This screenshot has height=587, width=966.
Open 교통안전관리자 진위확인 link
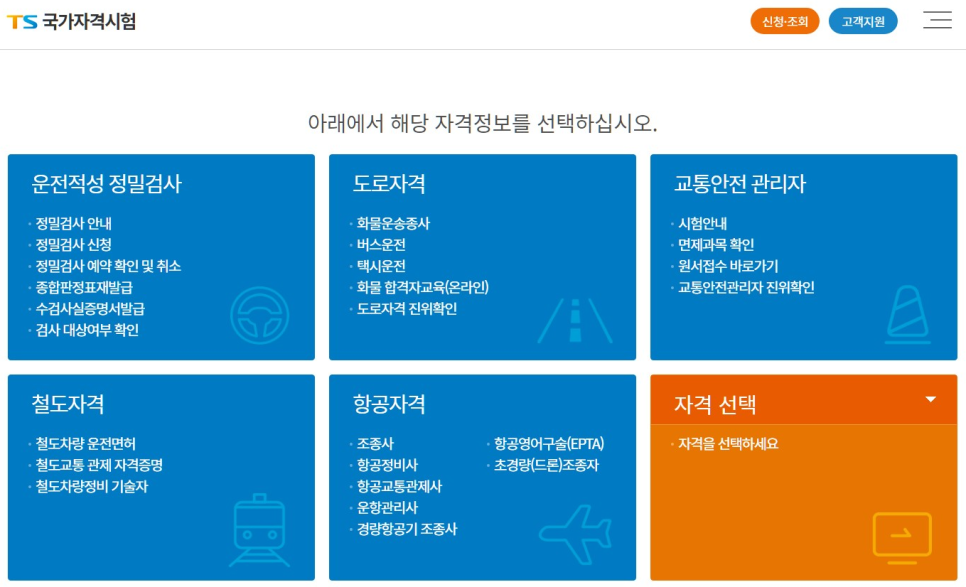746,288
